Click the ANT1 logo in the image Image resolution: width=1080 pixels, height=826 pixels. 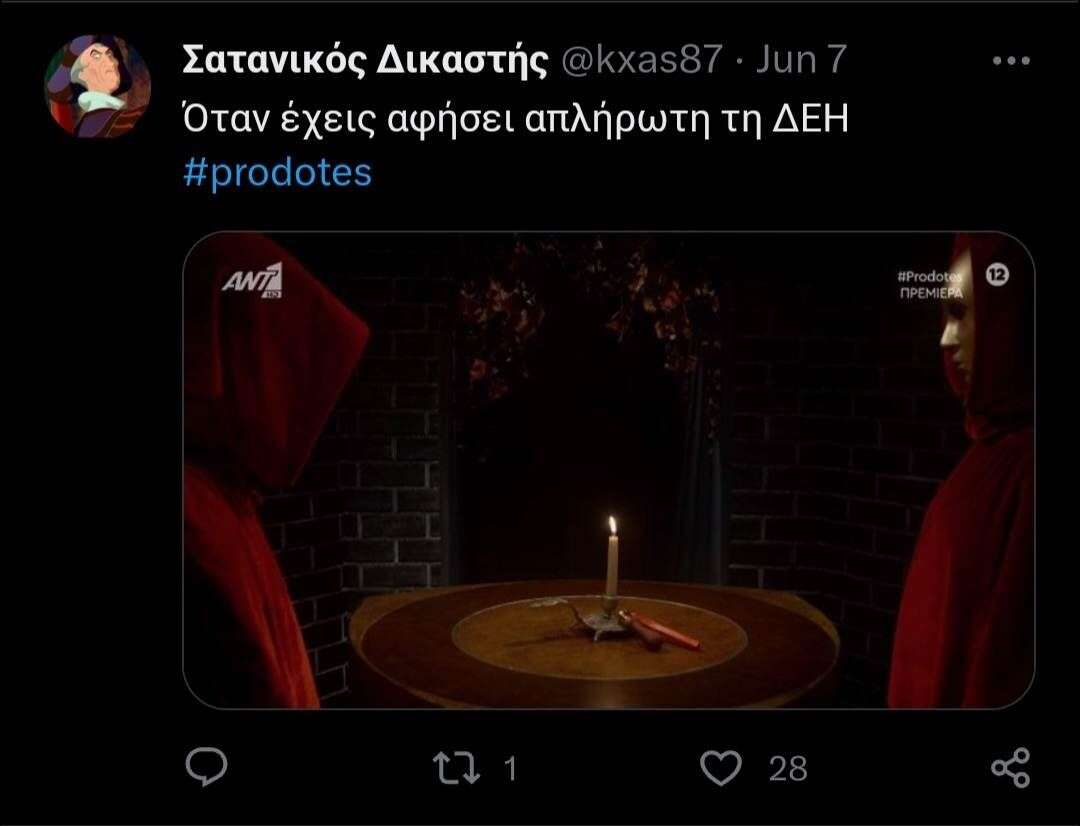[x=252, y=279]
